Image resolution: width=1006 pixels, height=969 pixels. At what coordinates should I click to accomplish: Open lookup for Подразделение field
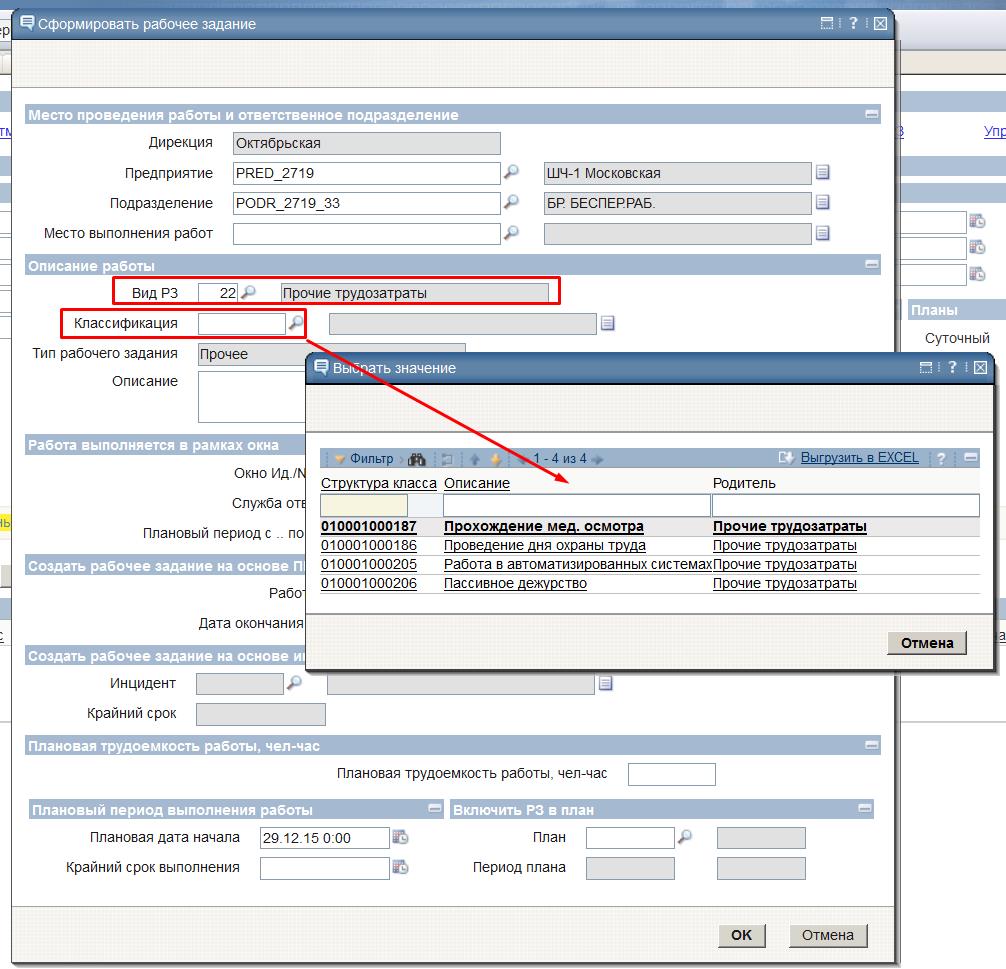click(x=511, y=203)
